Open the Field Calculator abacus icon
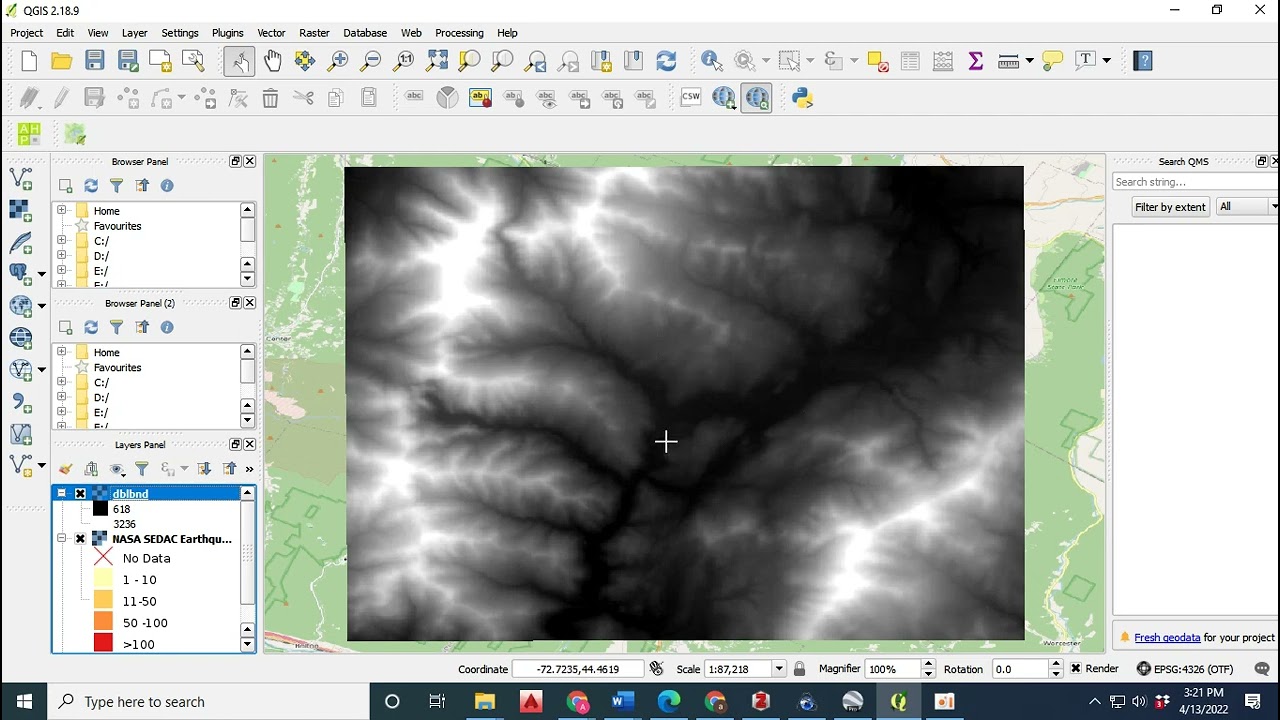1280x720 pixels. pyautogui.click(x=943, y=61)
